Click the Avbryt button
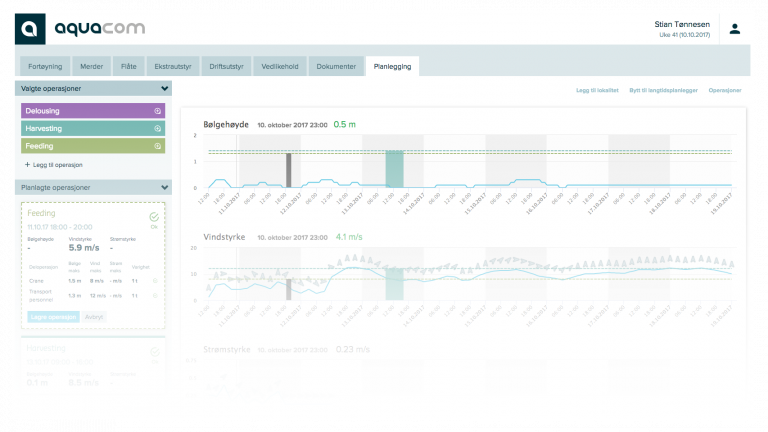768x432 pixels. (x=94, y=317)
